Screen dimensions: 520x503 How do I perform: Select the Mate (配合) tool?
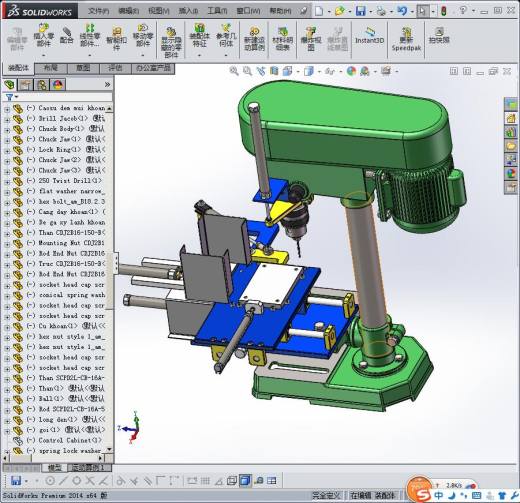tap(66, 36)
